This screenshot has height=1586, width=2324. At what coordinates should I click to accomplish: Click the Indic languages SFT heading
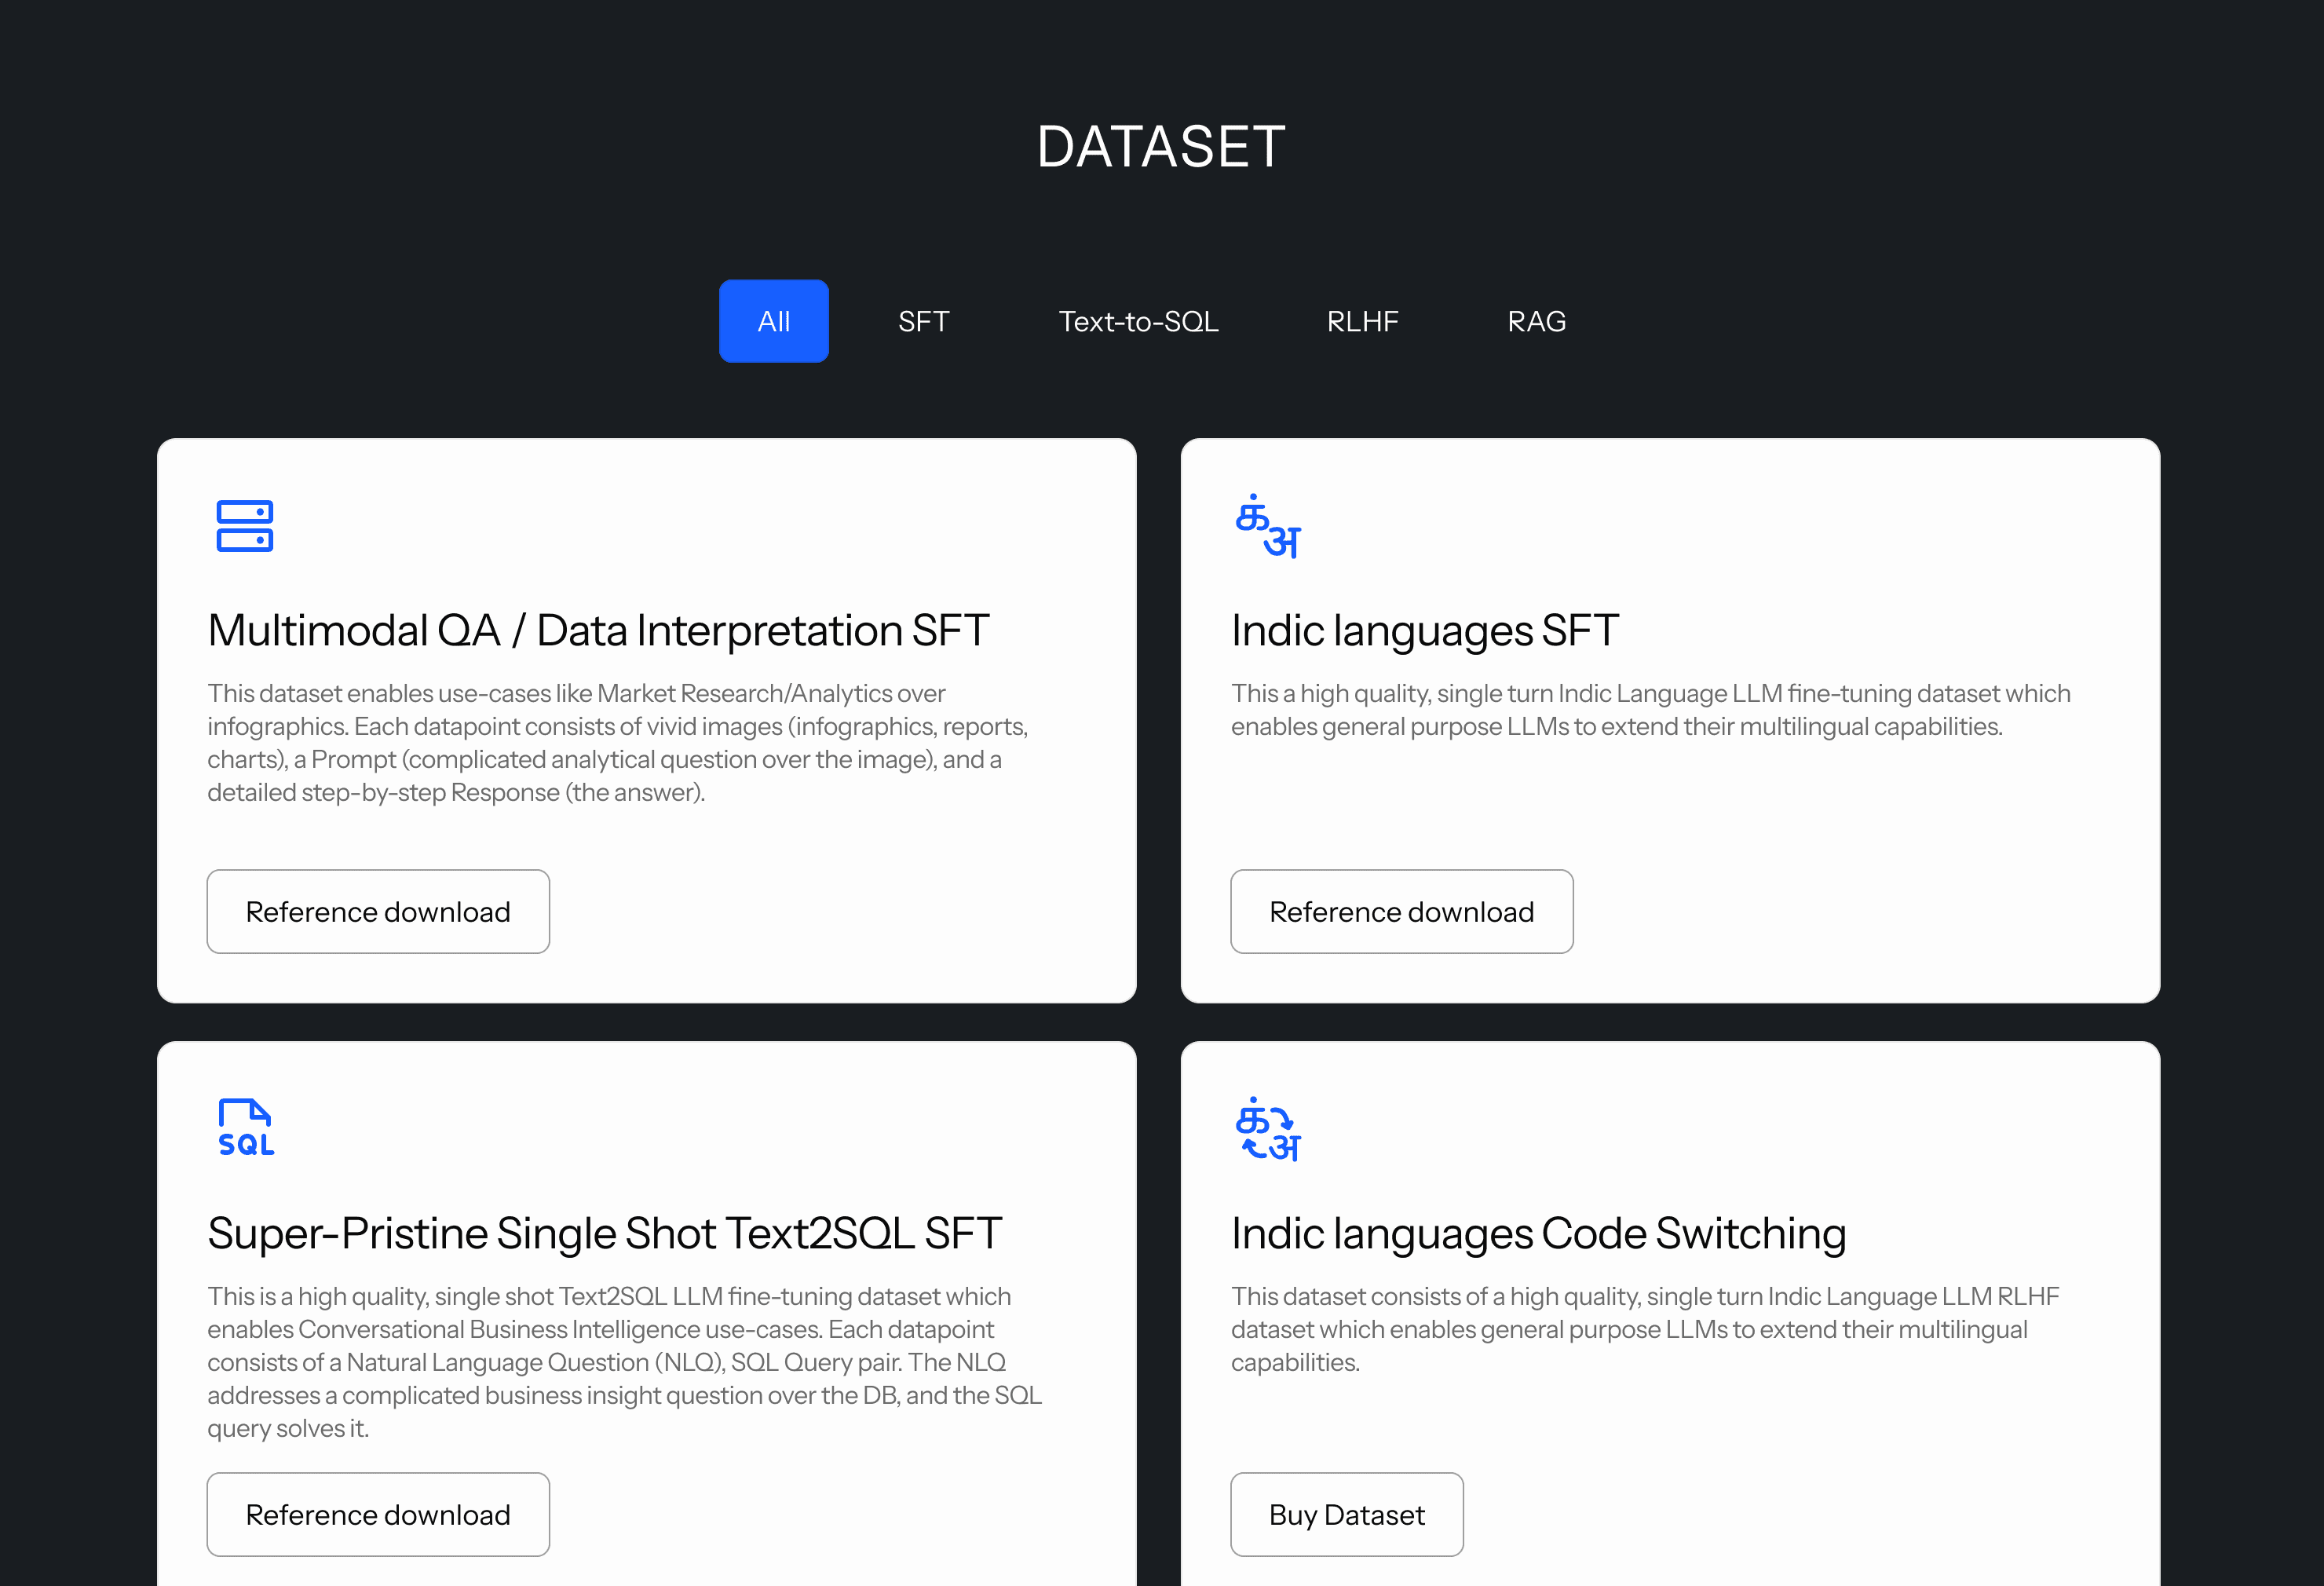[x=1424, y=631]
